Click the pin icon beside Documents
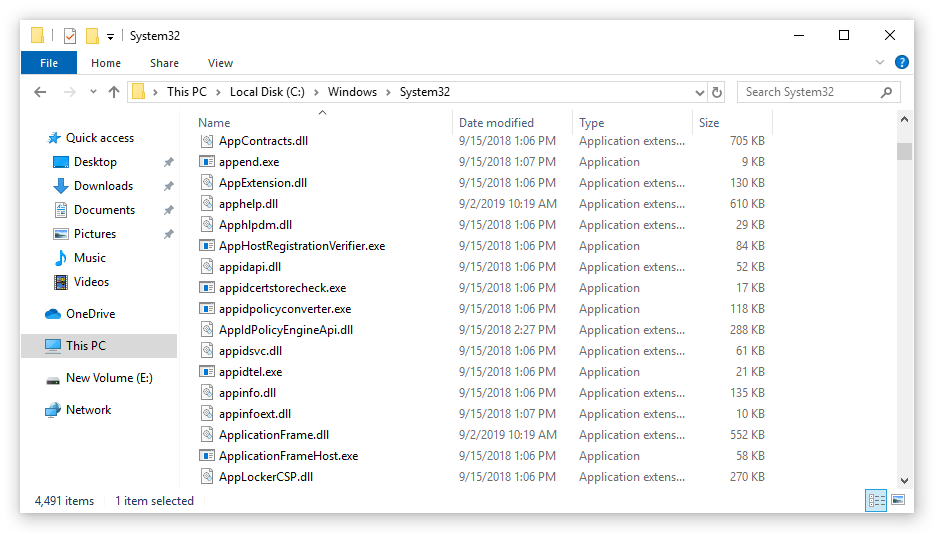Image resolution: width=937 pixels, height=535 pixels. click(x=169, y=210)
